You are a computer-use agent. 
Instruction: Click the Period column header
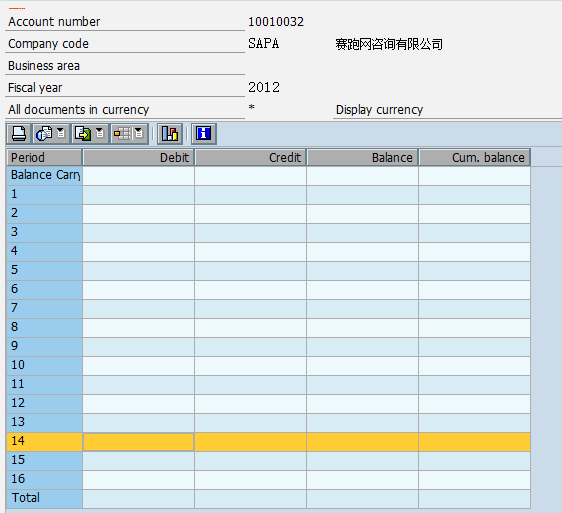point(44,158)
